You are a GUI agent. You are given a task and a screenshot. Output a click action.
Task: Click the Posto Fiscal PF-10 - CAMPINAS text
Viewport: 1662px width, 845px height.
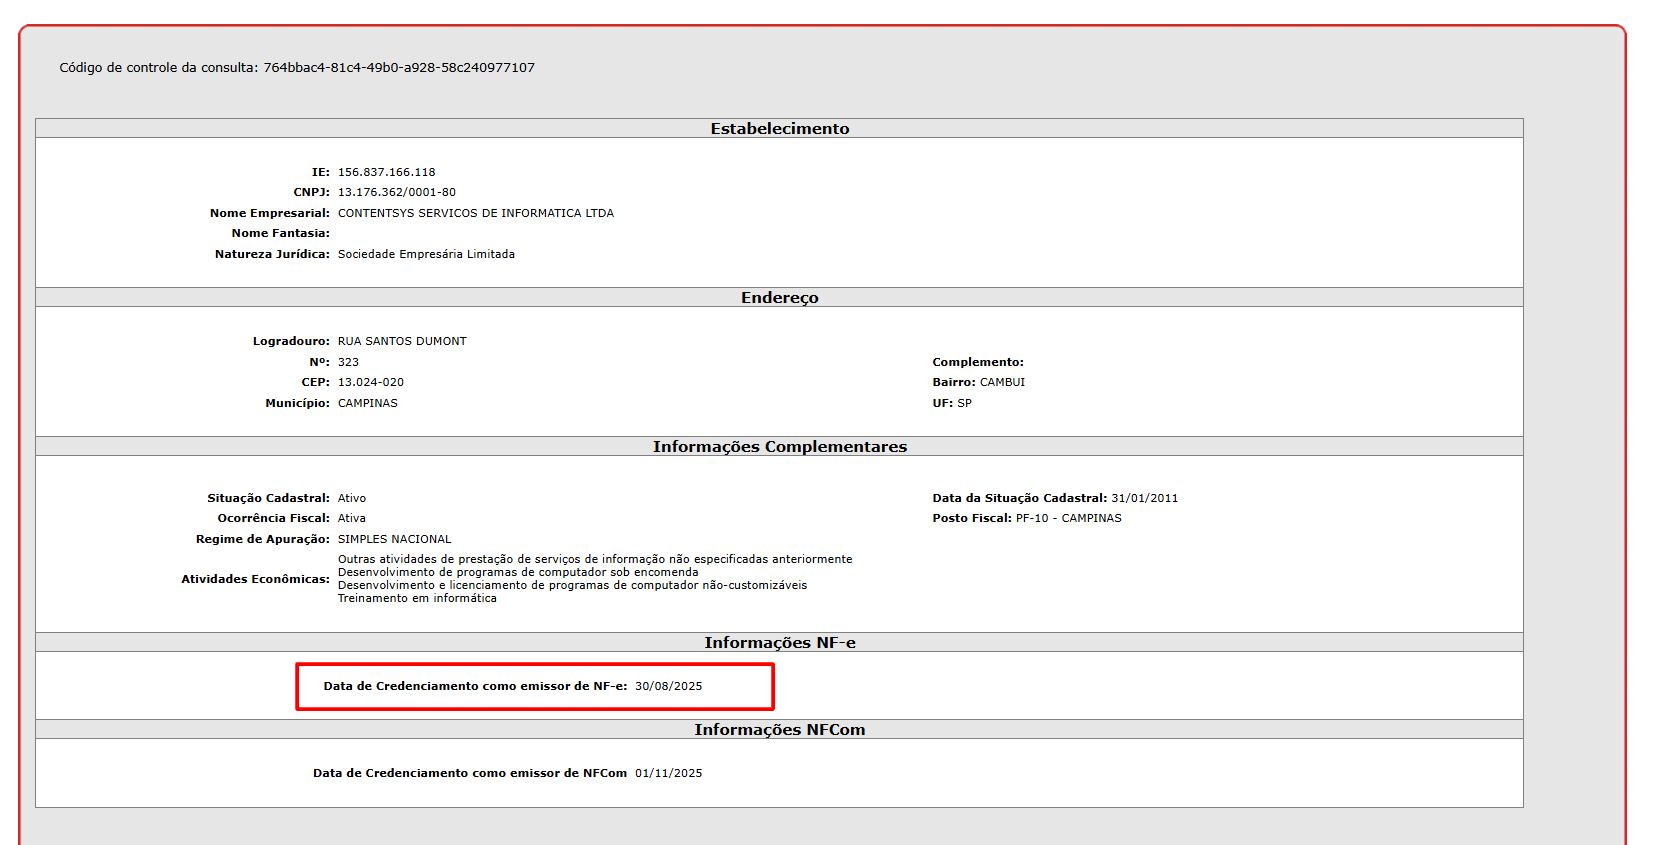1068,518
